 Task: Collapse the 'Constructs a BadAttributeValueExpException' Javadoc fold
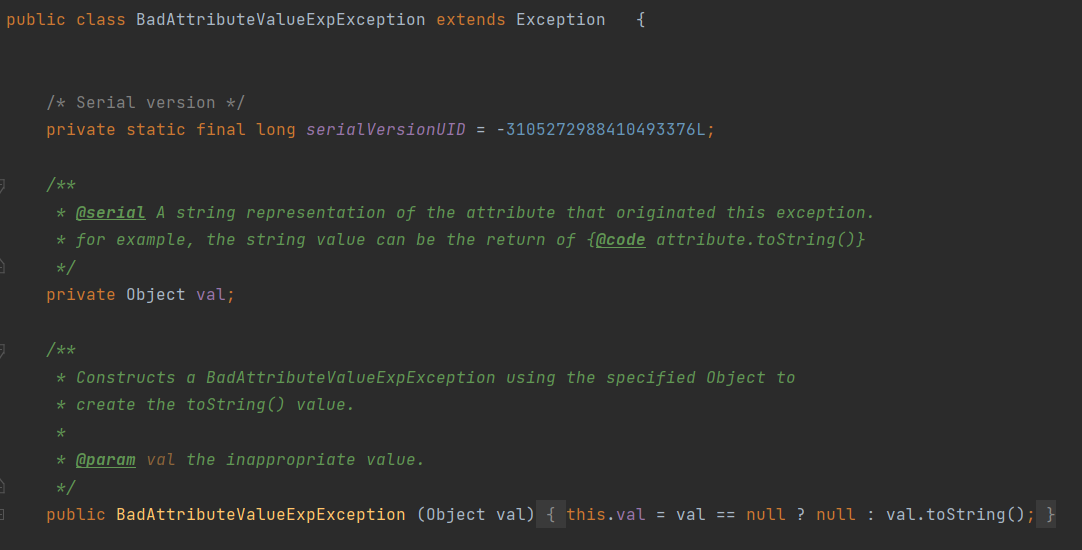[2, 350]
